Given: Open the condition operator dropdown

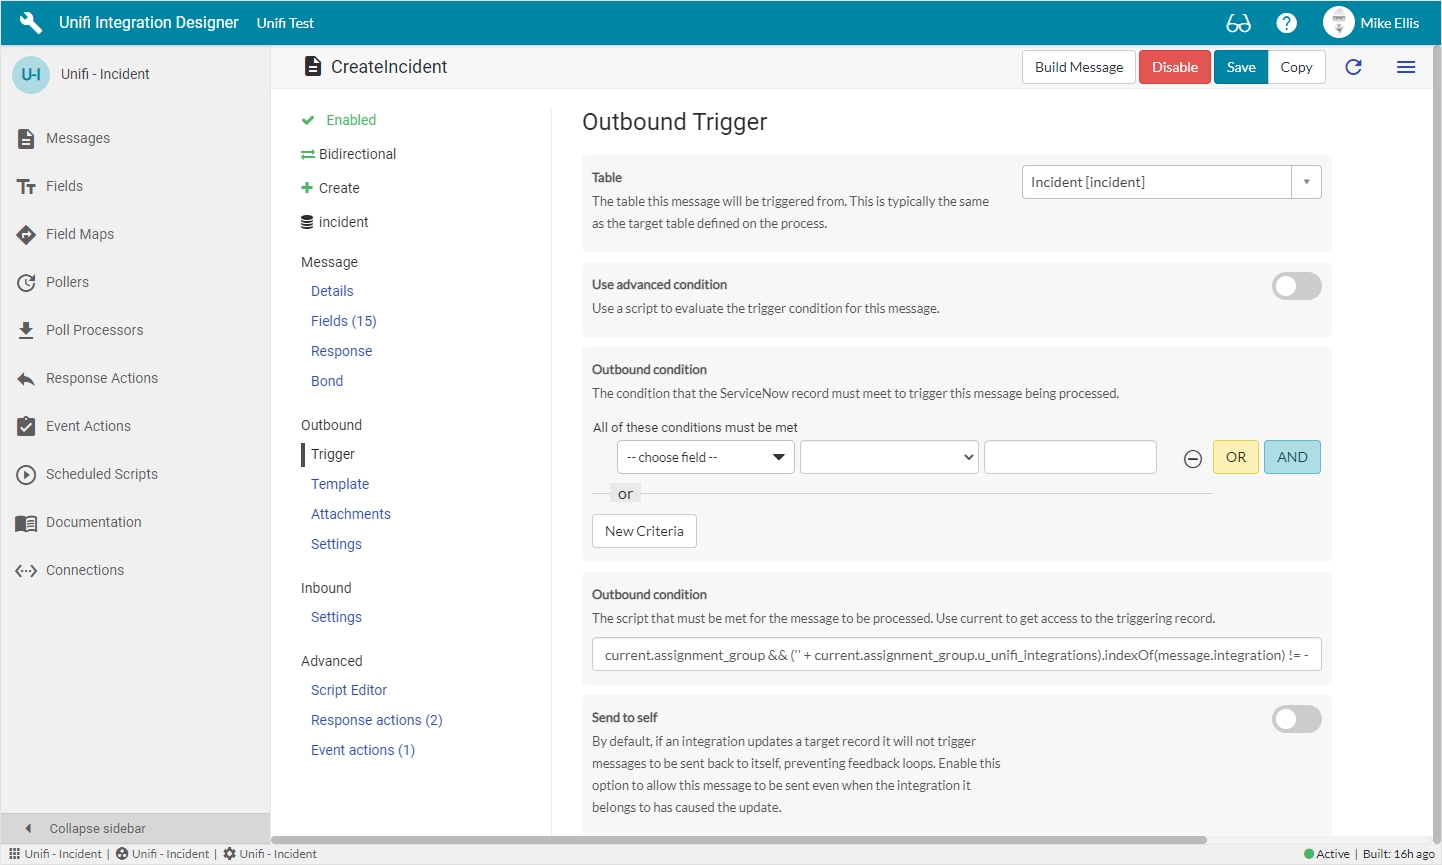Looking at the screenshot, I should tap(888, 457).
